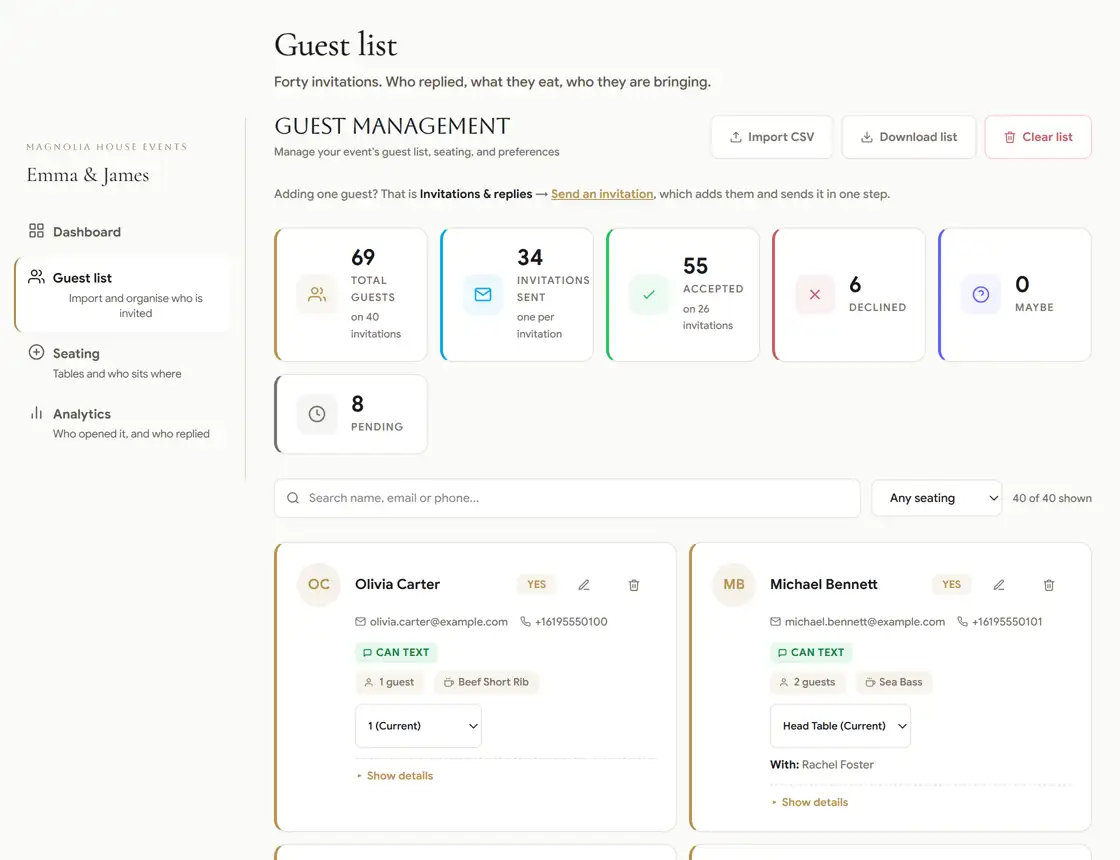Click the CAN TEXT tag for Michael Bennett
1120x860 pixels.
point(811,652)
